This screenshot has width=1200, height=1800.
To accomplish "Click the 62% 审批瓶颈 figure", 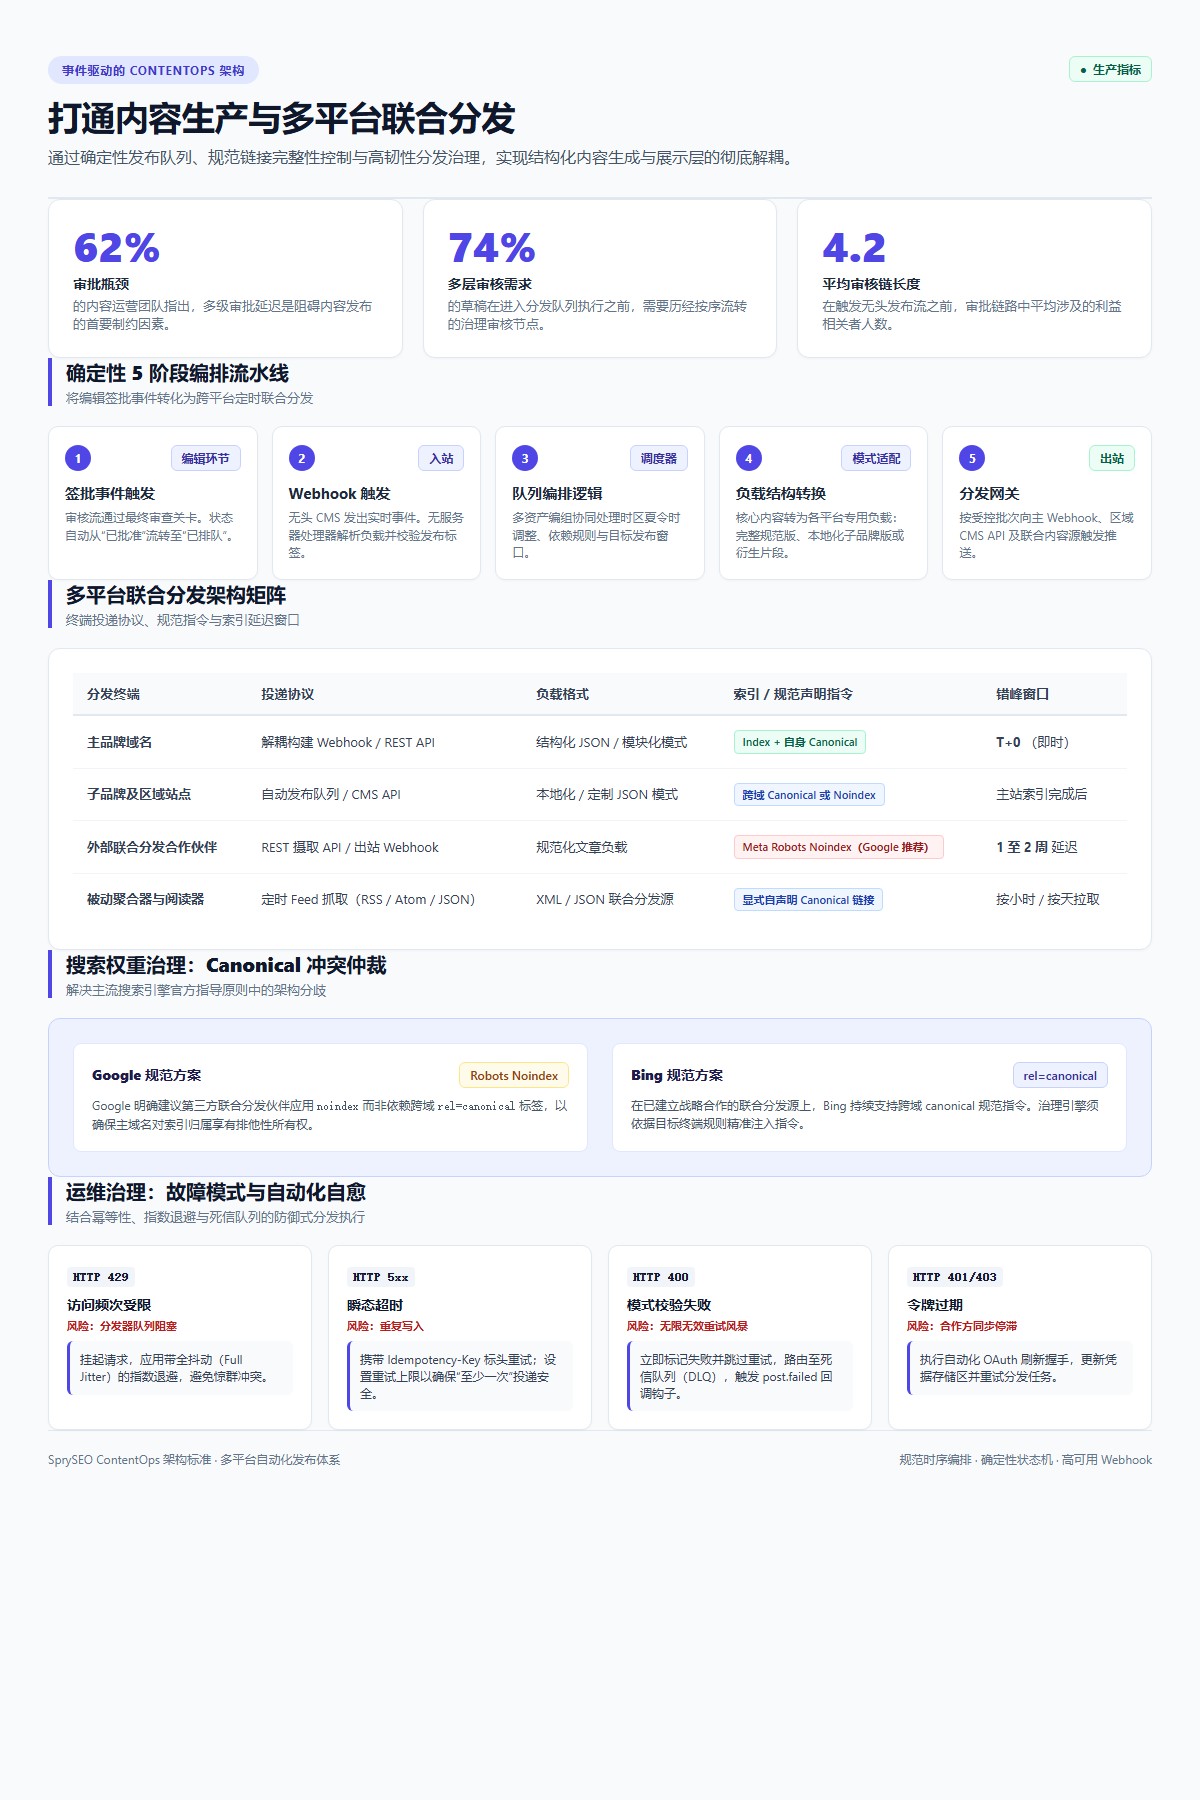I will tap(116, 247).
